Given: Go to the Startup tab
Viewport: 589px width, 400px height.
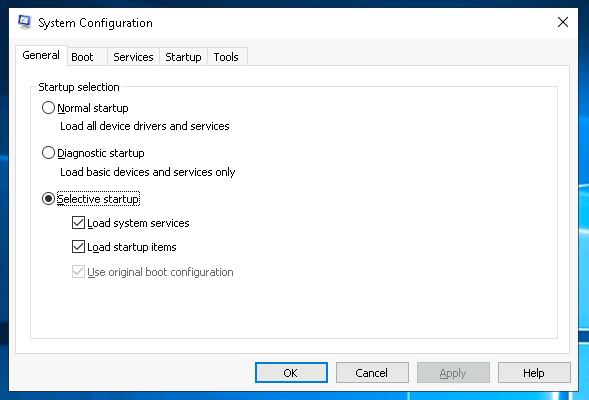Looking at the screenshot, I should pos(183,57).
